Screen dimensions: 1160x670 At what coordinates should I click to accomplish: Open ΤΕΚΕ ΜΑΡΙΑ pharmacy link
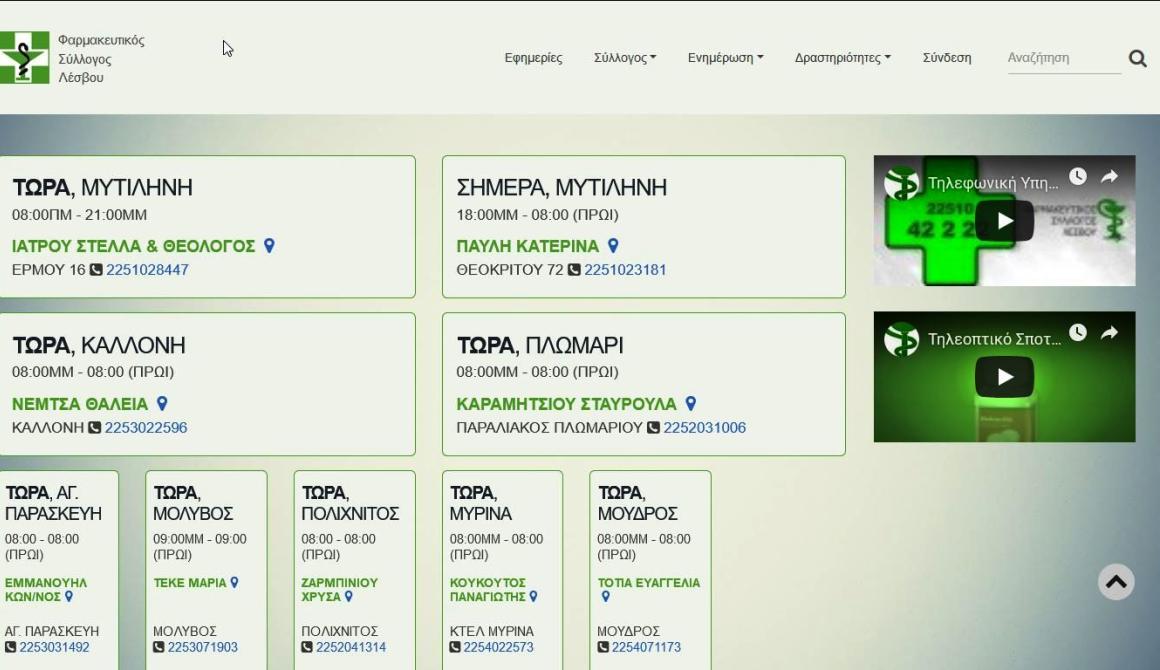click(189, 583)
